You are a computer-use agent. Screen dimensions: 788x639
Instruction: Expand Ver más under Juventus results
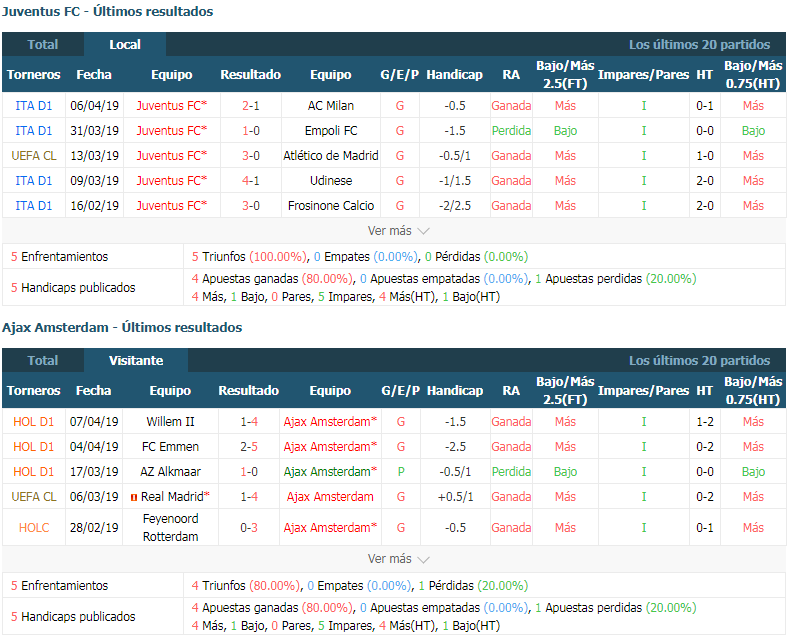point(398,231)
